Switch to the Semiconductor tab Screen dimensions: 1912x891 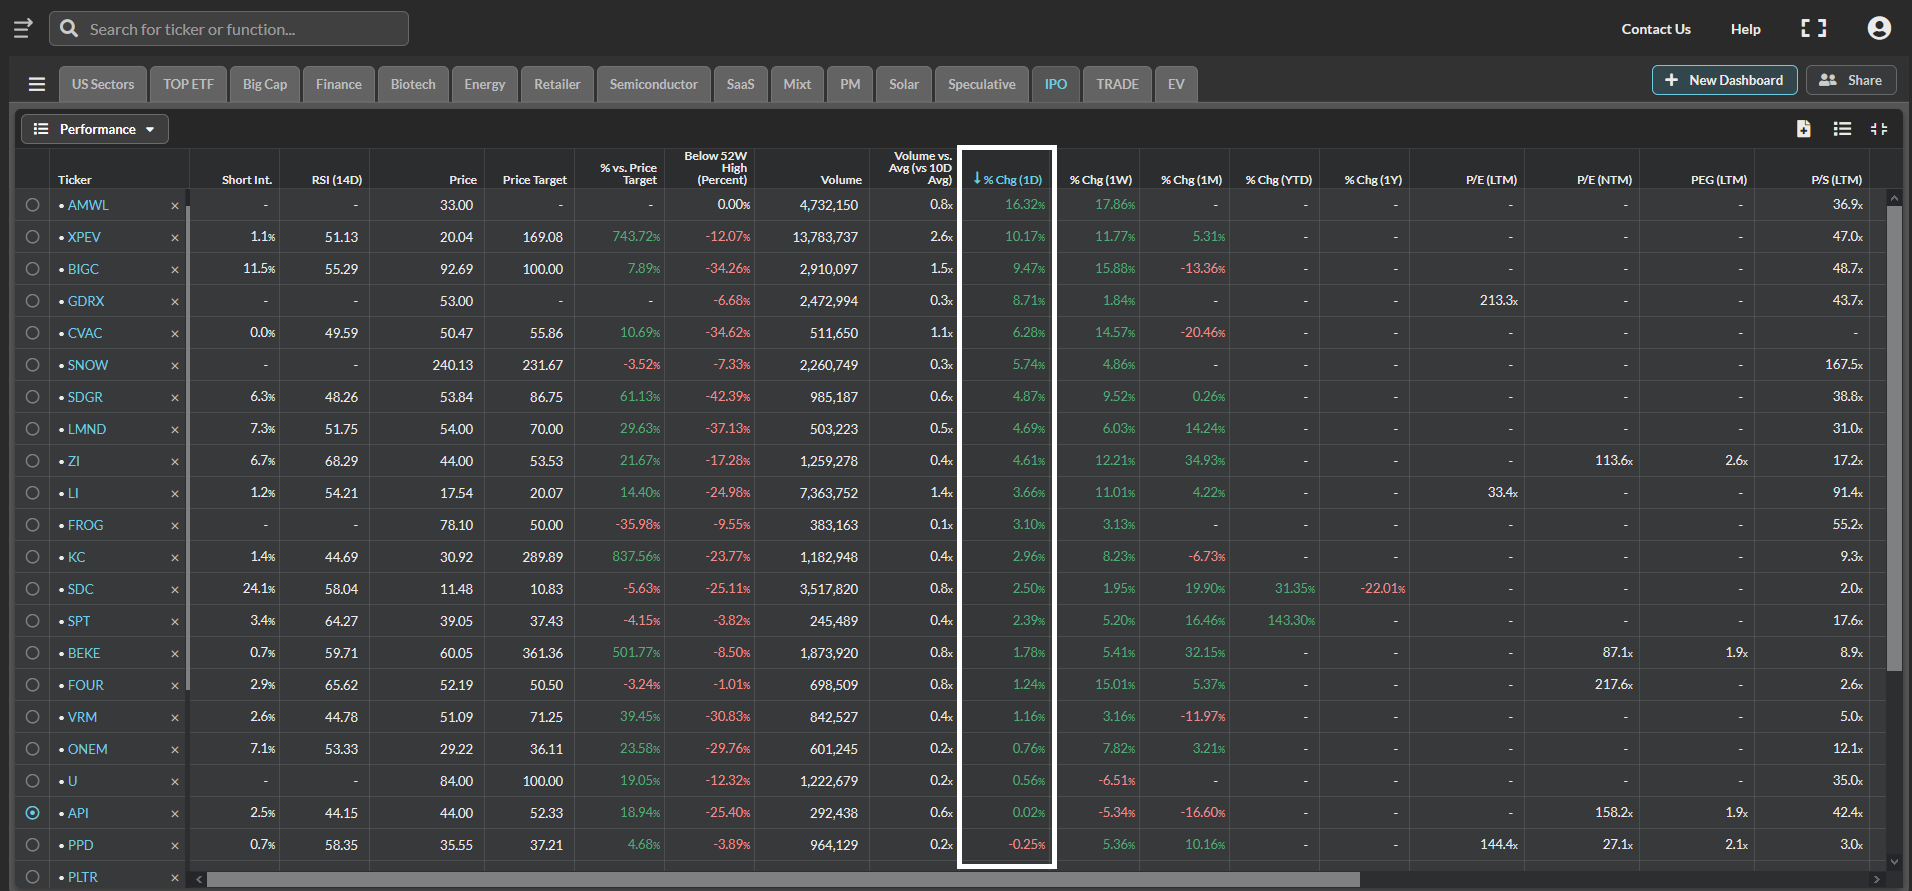654,84
